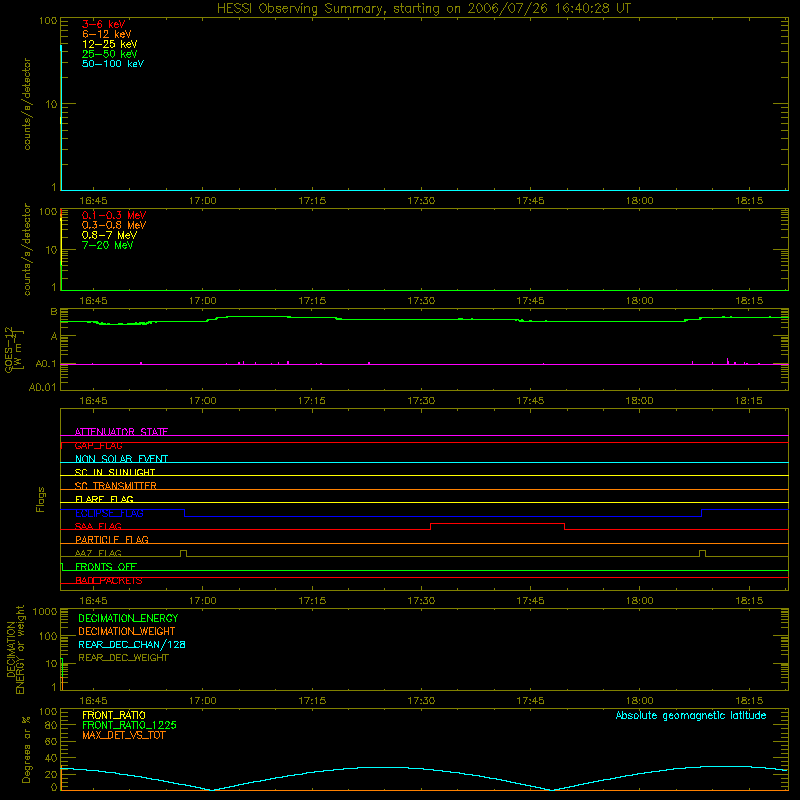
Task: Select the NON_SOLAR_EVENT flag label
Action: pyautogui.click(x=121, y=459)
